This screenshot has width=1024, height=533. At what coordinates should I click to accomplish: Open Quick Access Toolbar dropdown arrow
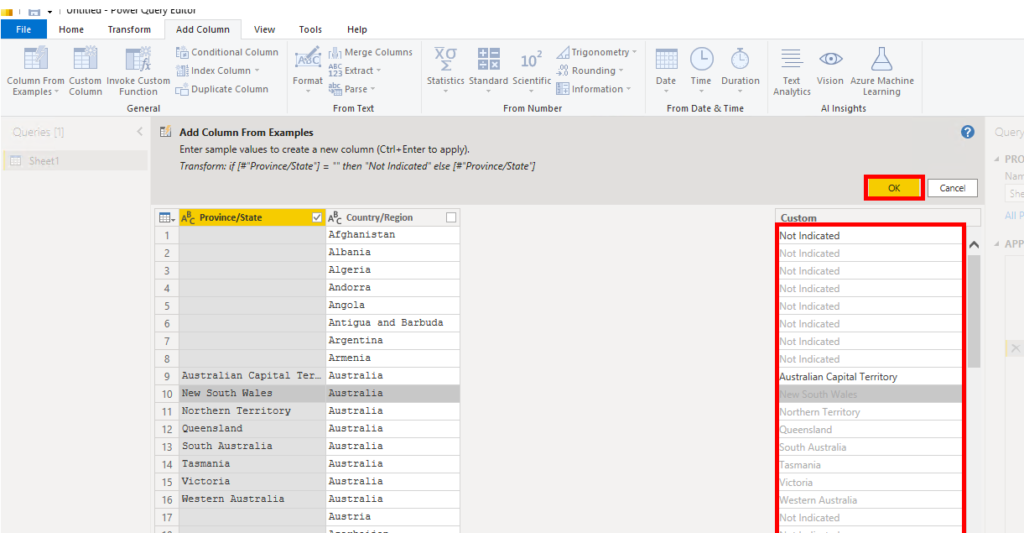(50, 12)
